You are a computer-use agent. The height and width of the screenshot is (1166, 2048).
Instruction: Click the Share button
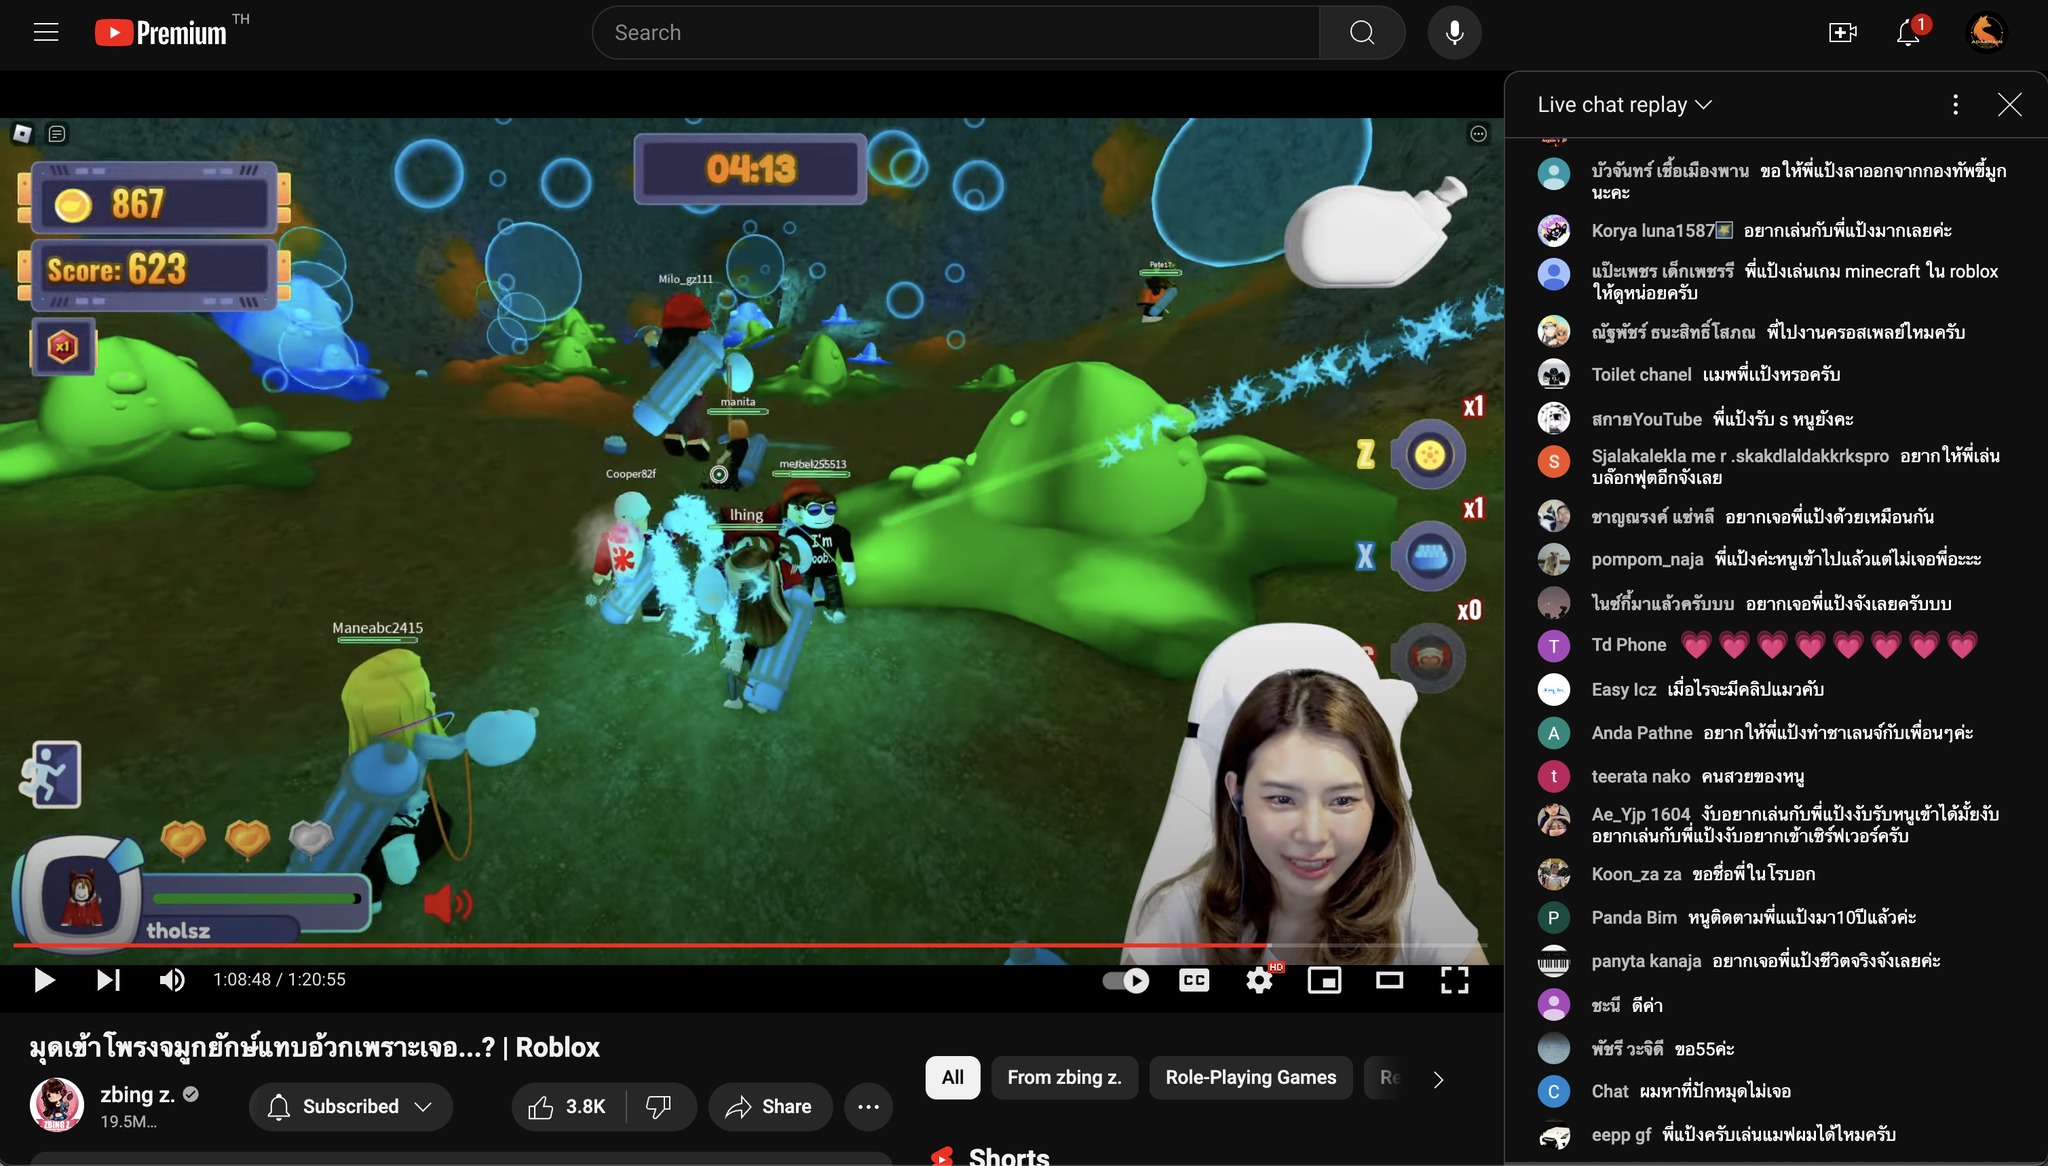[769, 1106]
